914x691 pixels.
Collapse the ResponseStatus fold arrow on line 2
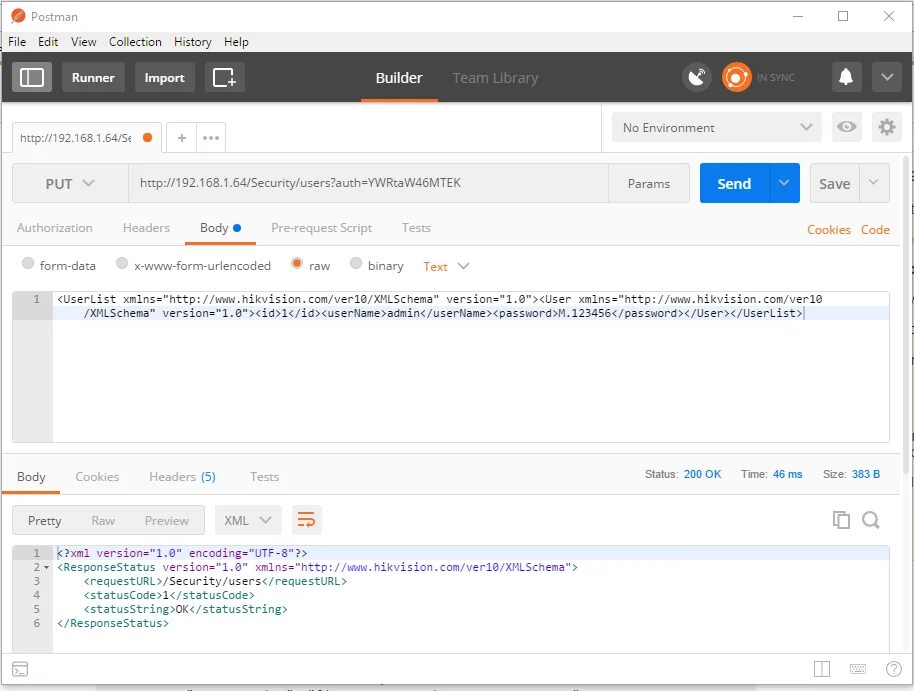pyautogui.click(x=47, y=567)
